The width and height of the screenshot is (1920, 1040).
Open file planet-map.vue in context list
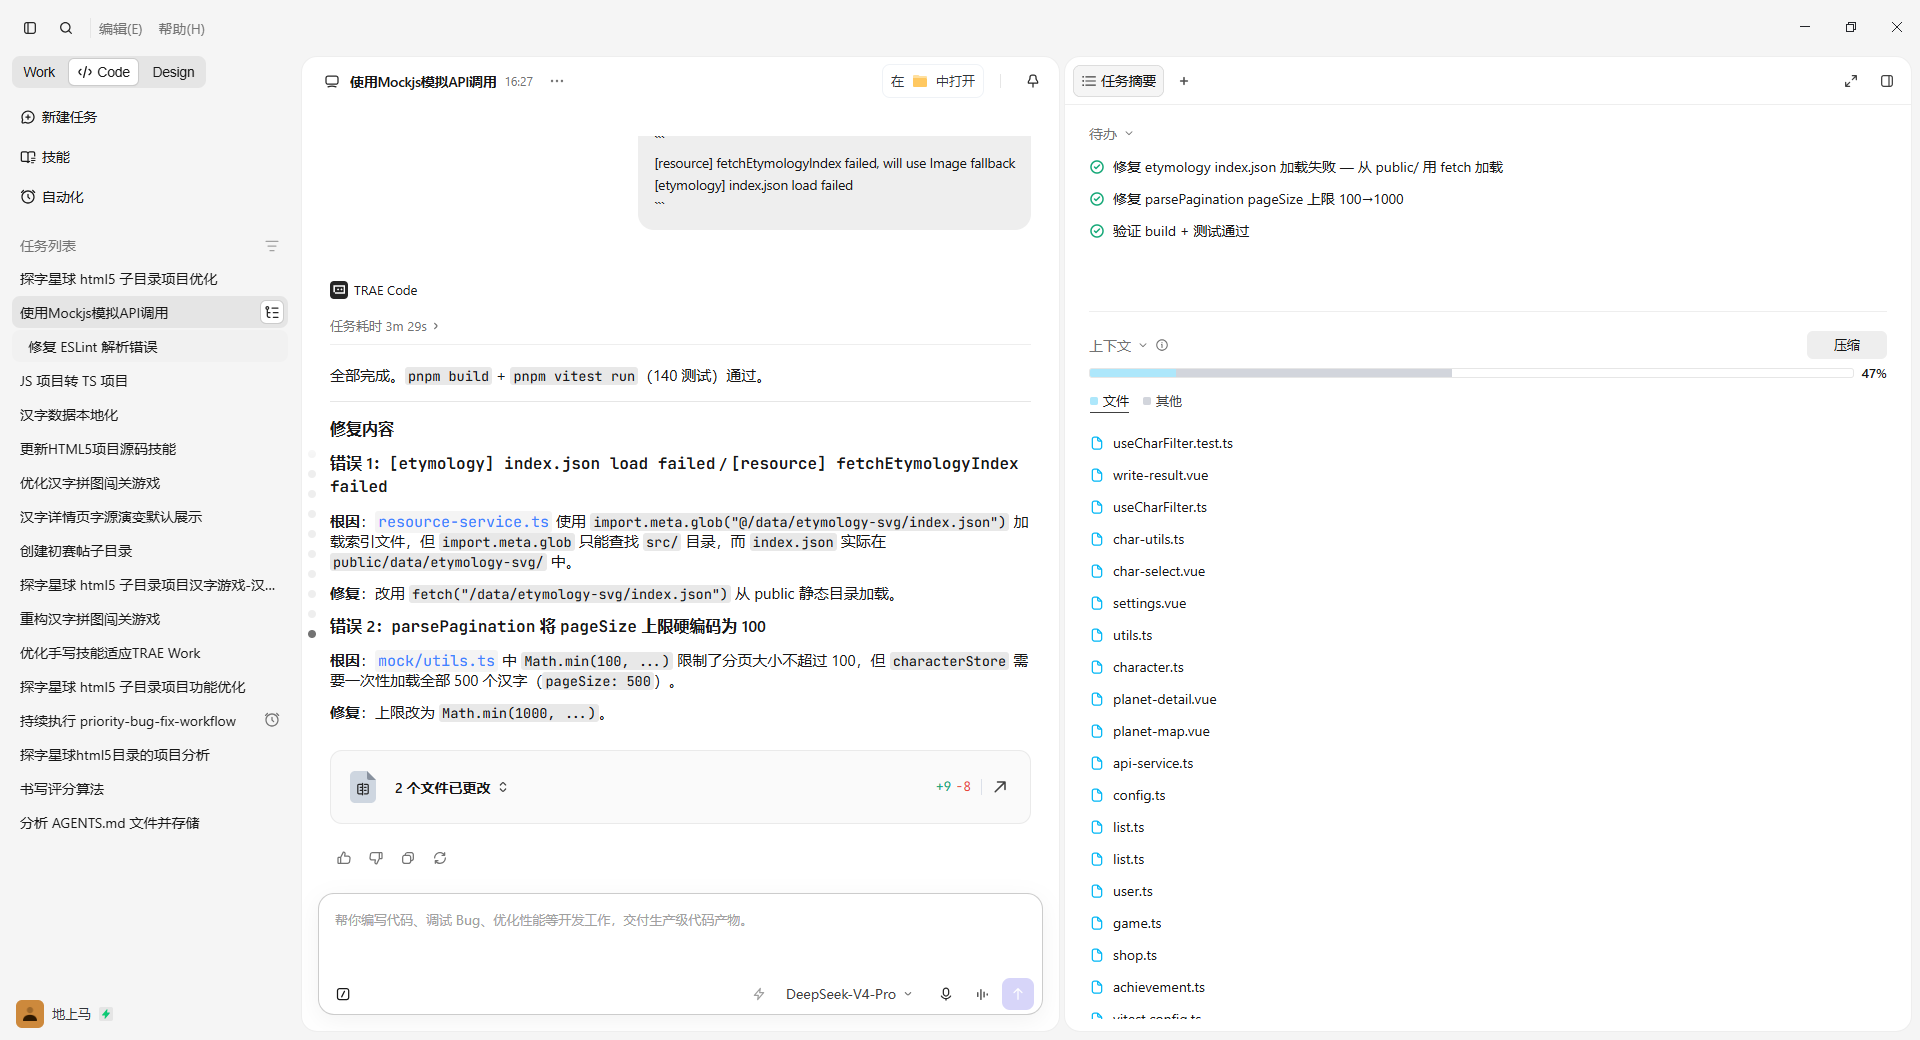pyautogui.click(x=1161, y=731)
